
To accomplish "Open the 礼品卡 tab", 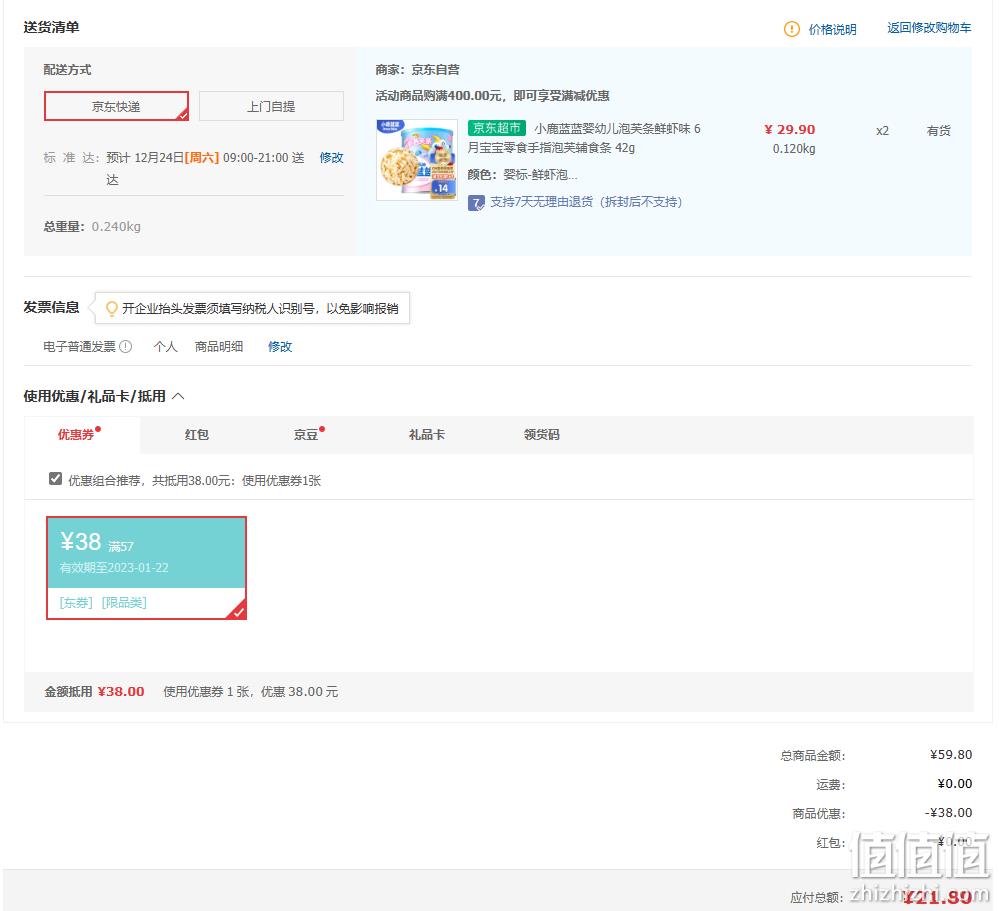I will [x=426, y=434].
